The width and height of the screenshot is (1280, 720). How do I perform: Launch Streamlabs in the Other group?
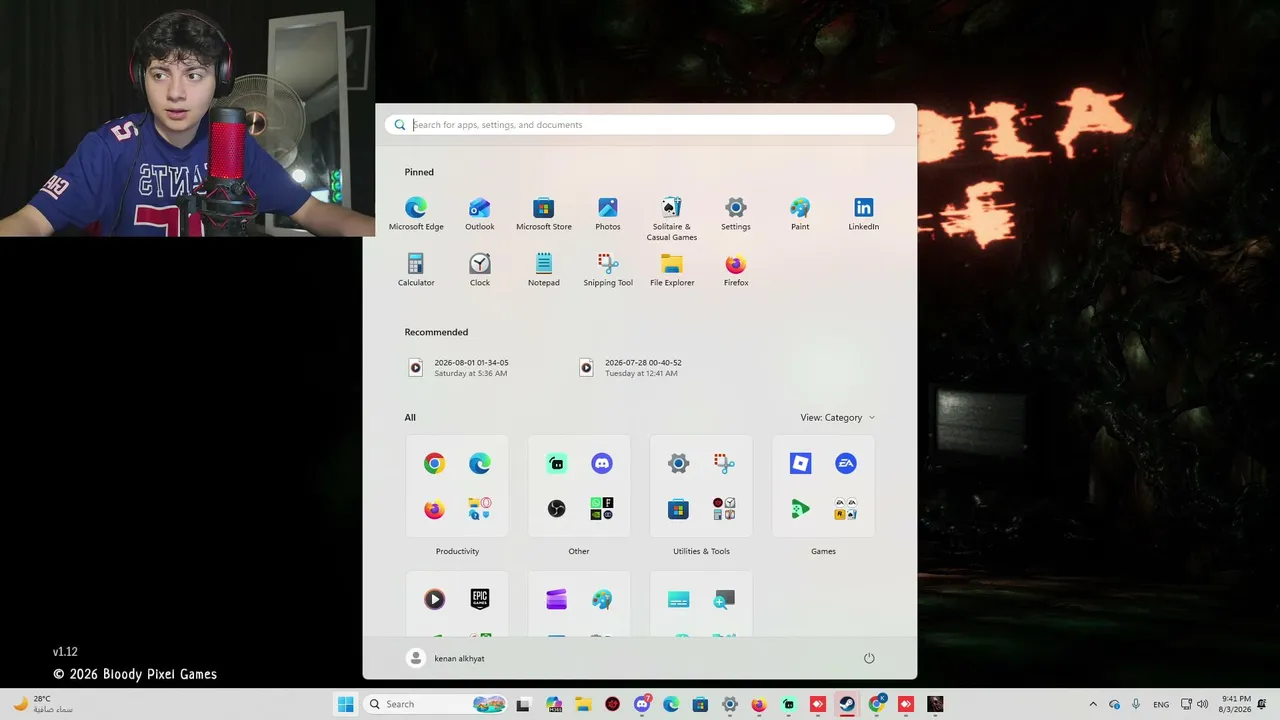click(557, 463)
